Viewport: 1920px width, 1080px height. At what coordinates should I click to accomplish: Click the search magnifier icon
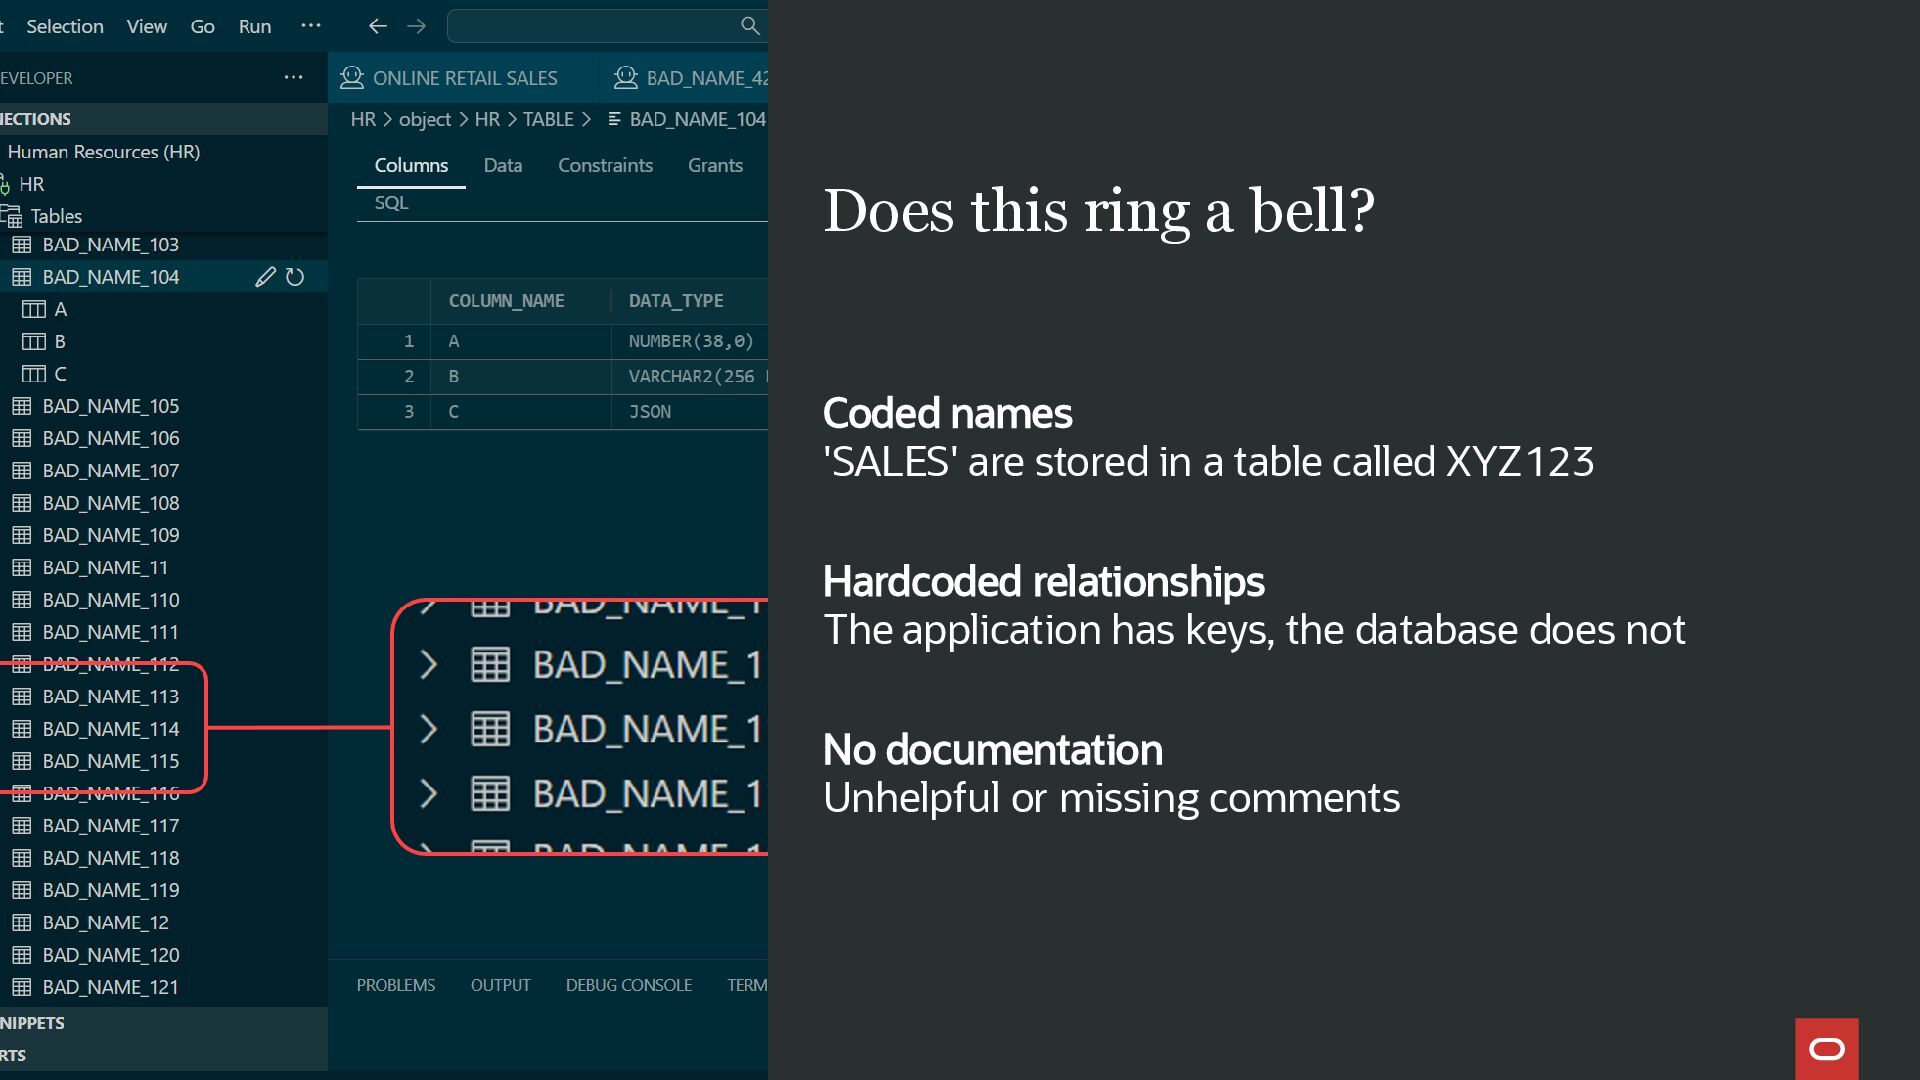pos(750,26)
